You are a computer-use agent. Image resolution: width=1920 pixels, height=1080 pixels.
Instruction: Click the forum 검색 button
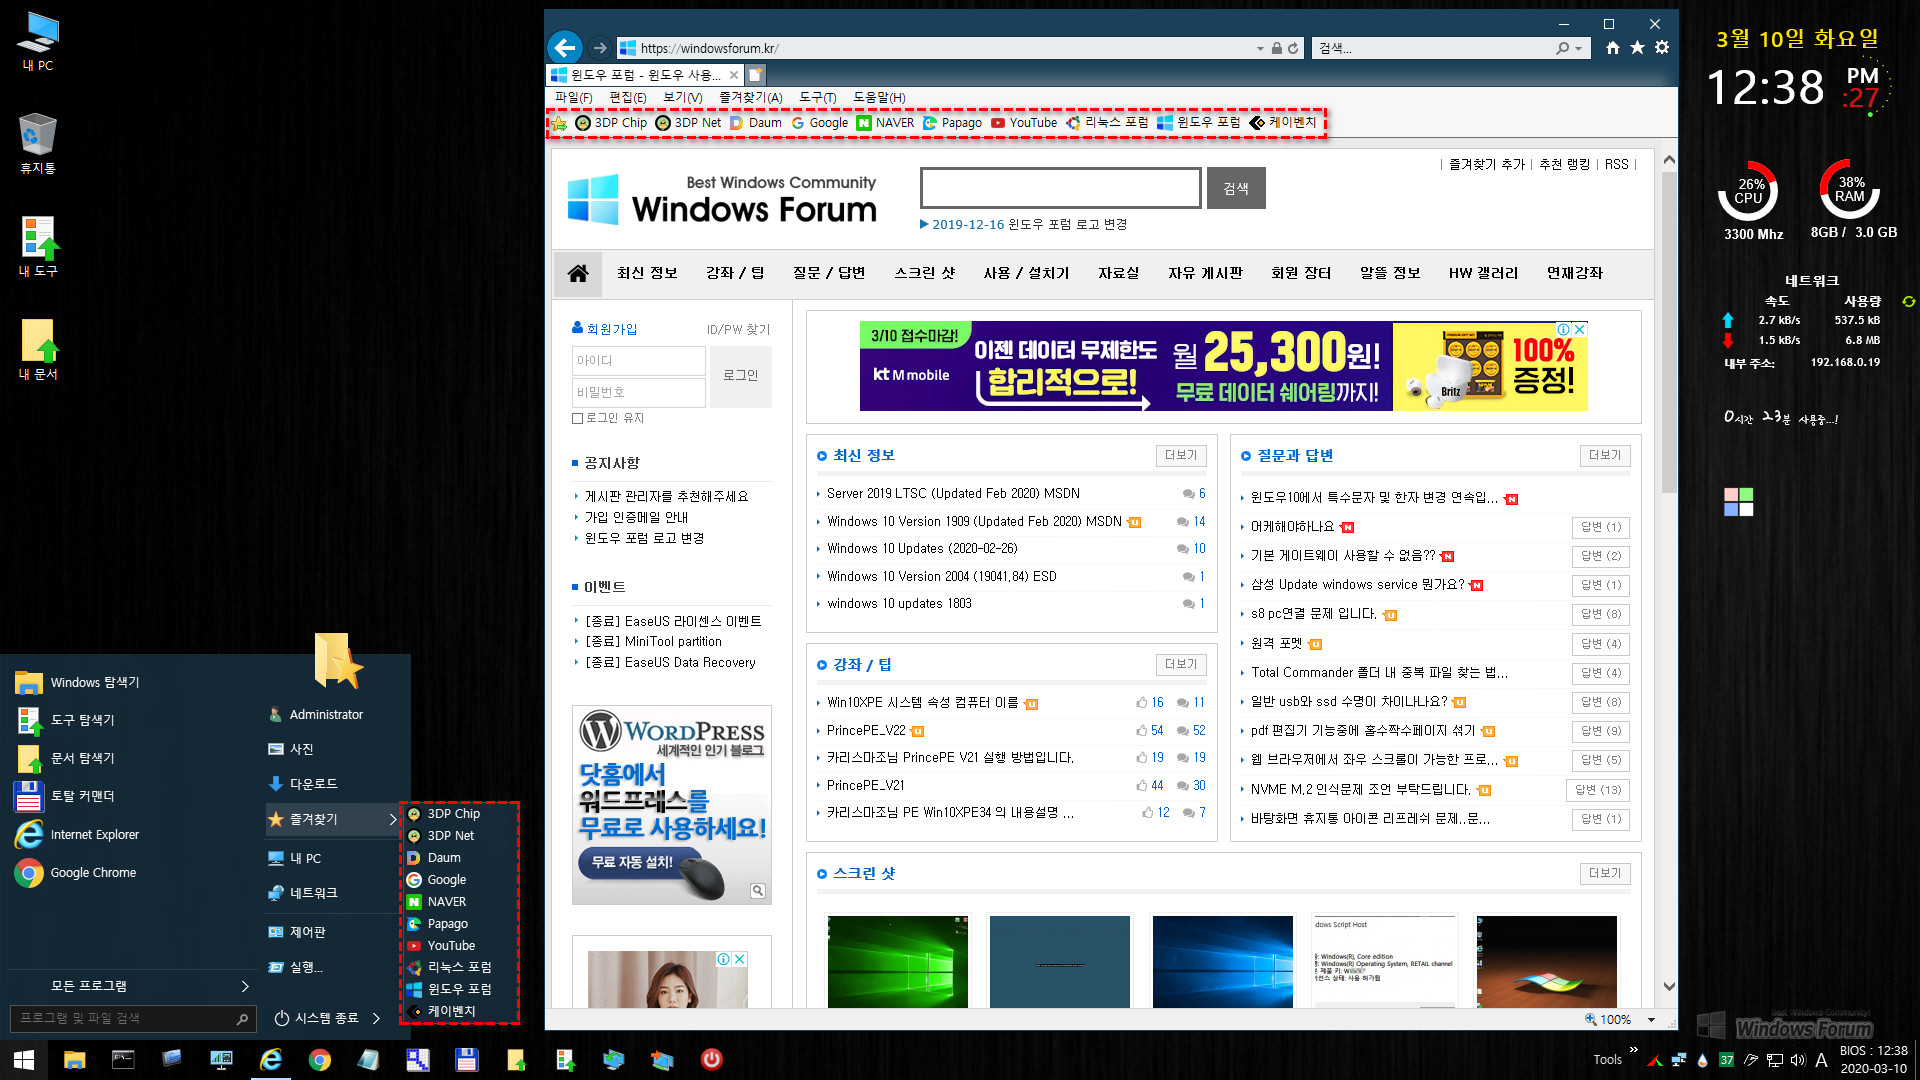[1236, 188]
